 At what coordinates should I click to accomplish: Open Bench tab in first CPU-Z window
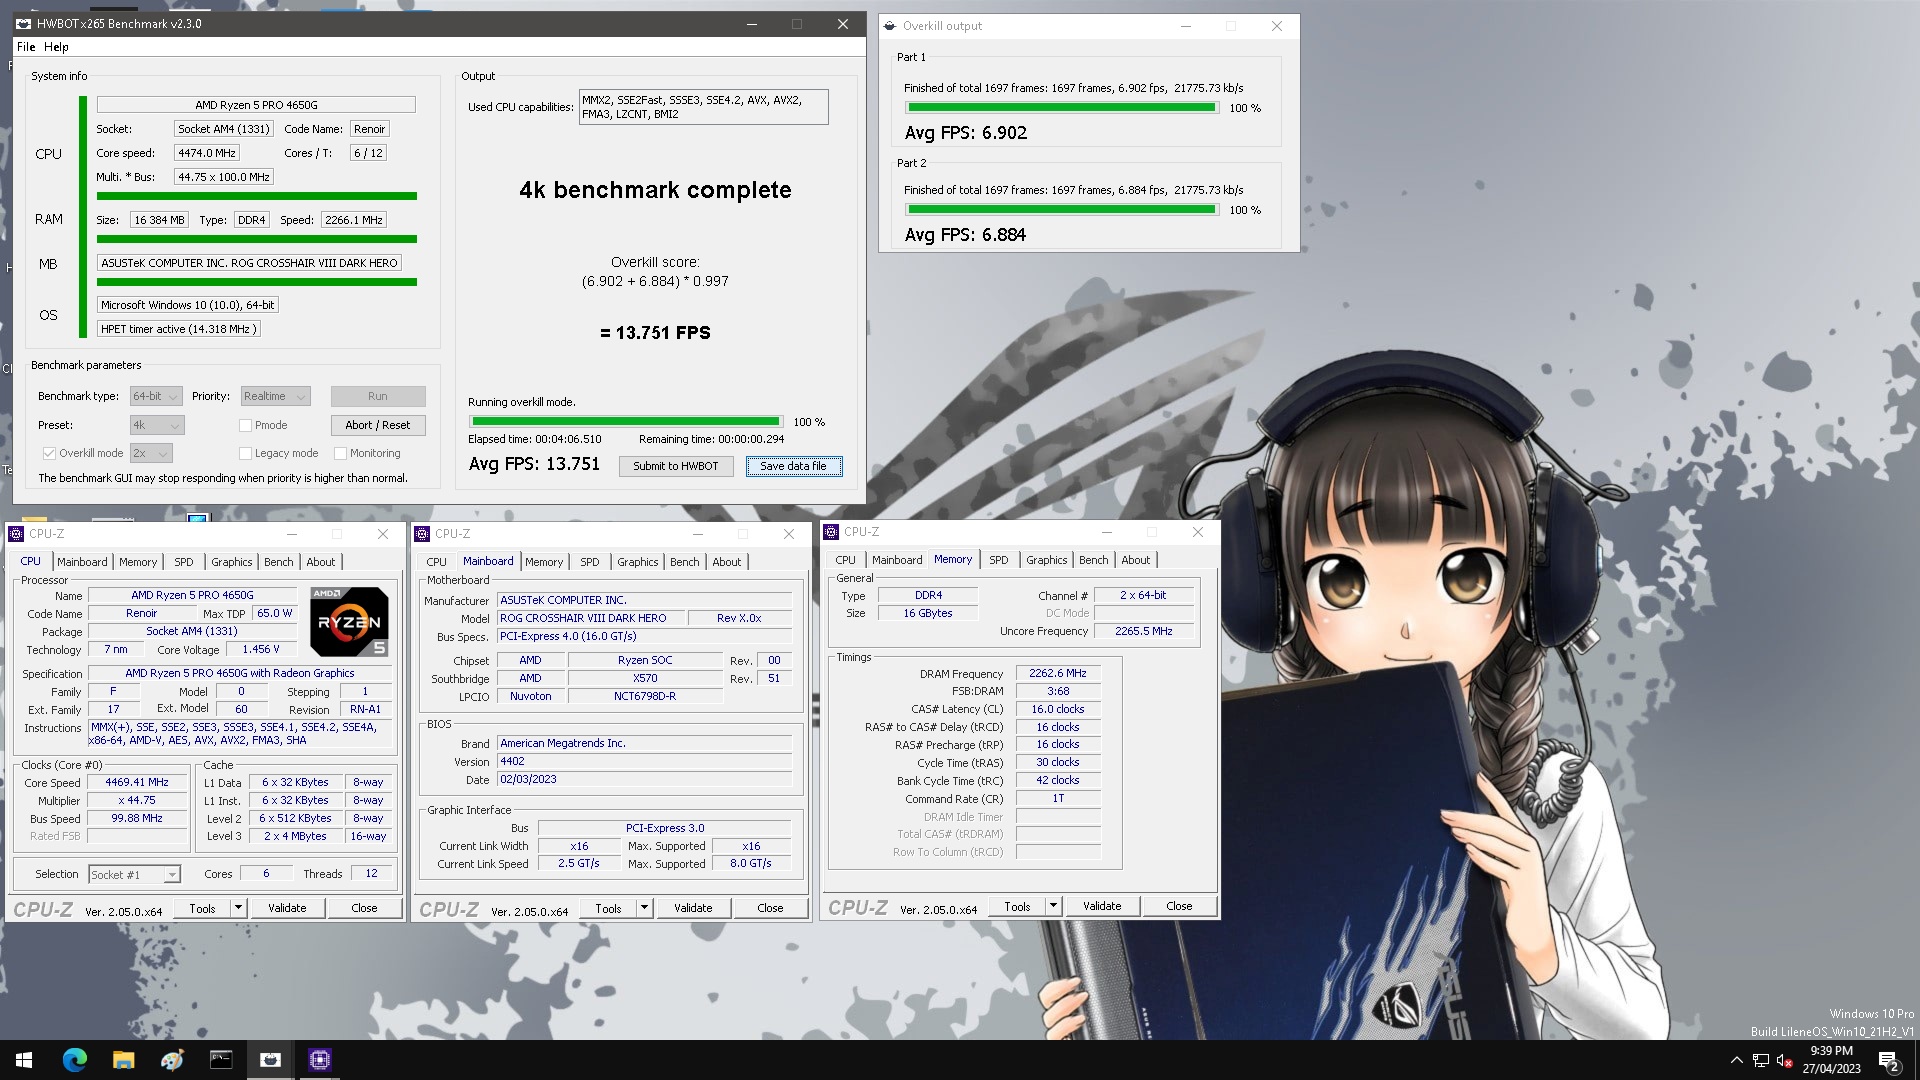click(279, 562)
